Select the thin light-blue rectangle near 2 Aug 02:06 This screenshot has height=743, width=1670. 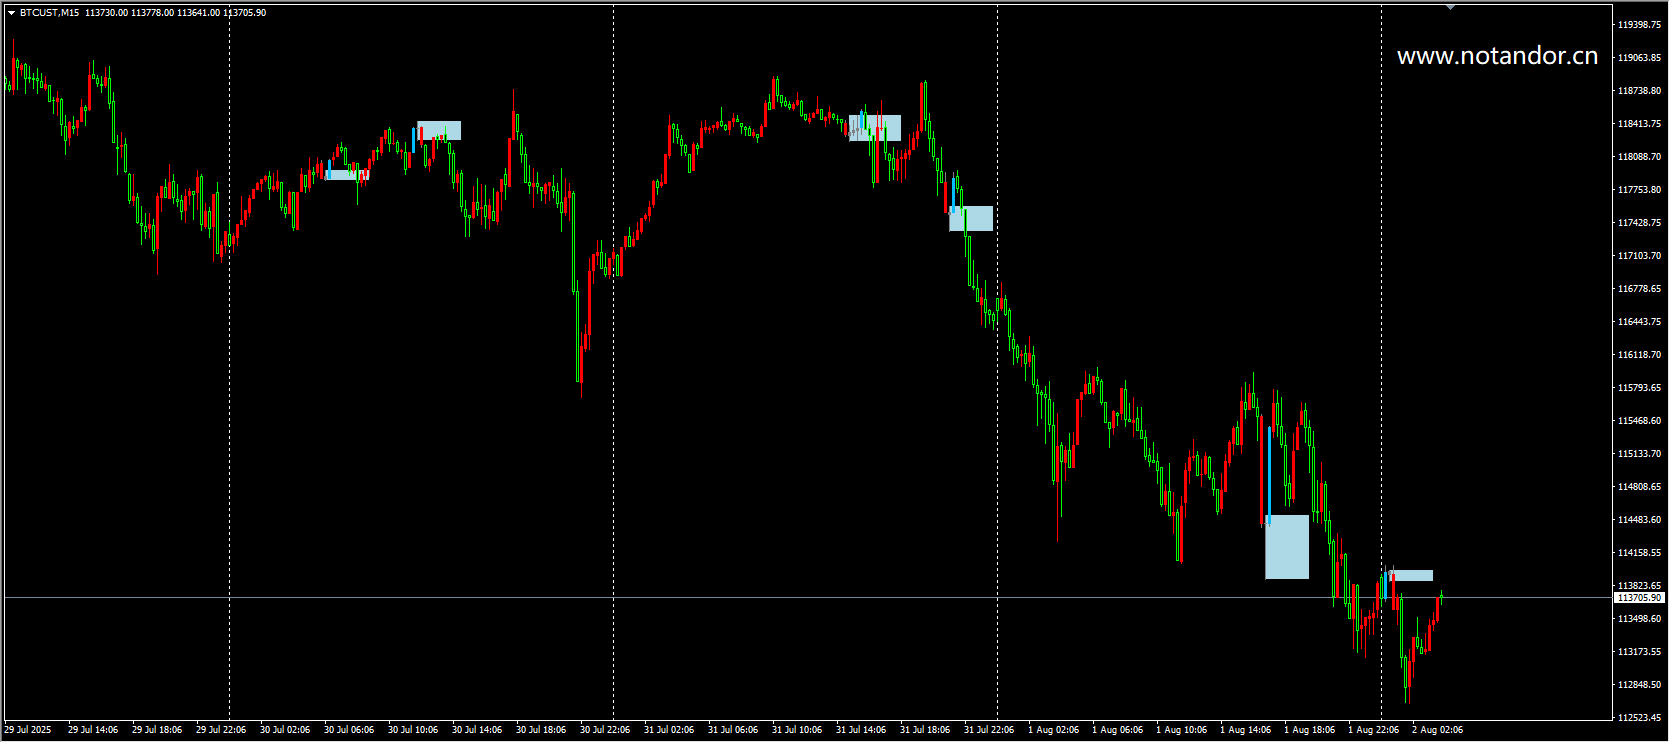pos(1411,575)
